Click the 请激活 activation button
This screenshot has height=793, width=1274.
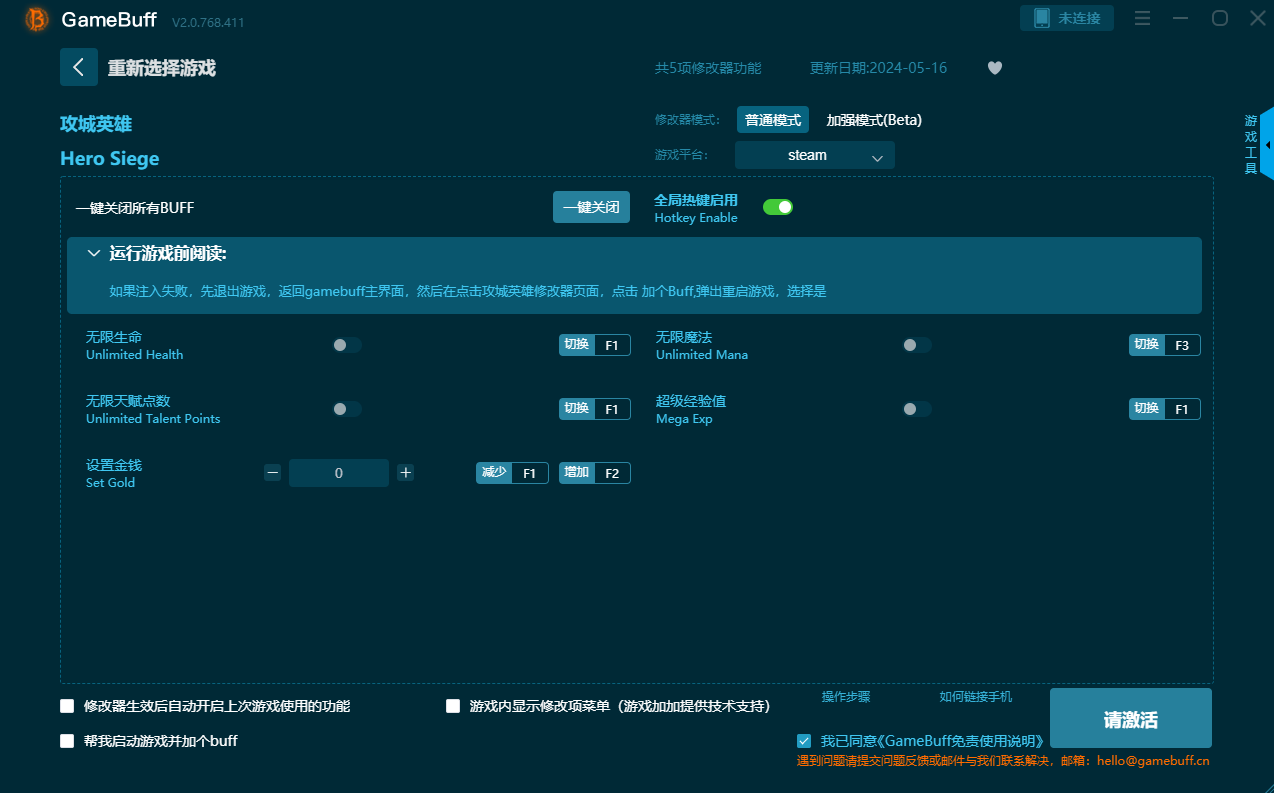coord(1130,717)
